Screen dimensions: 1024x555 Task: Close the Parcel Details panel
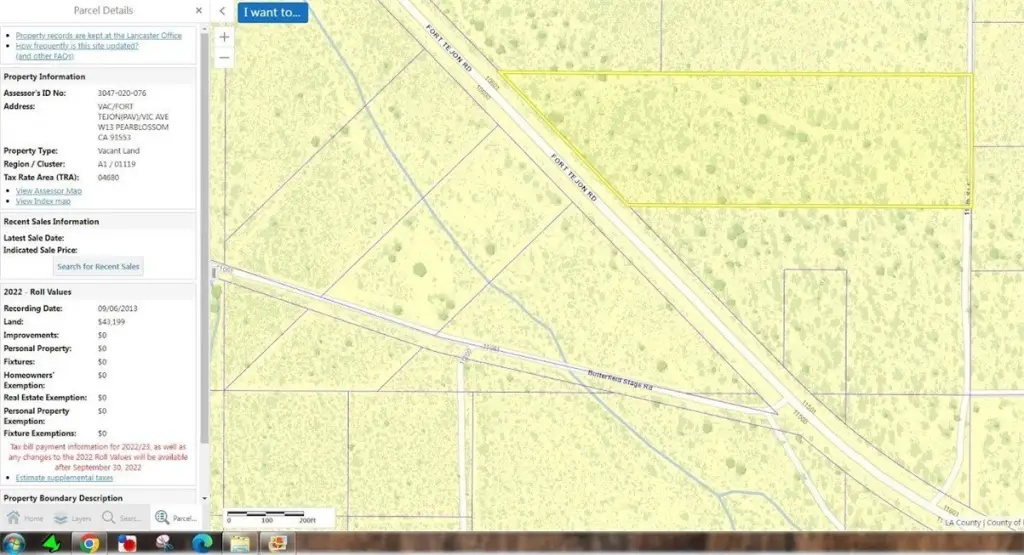point(197,11)
